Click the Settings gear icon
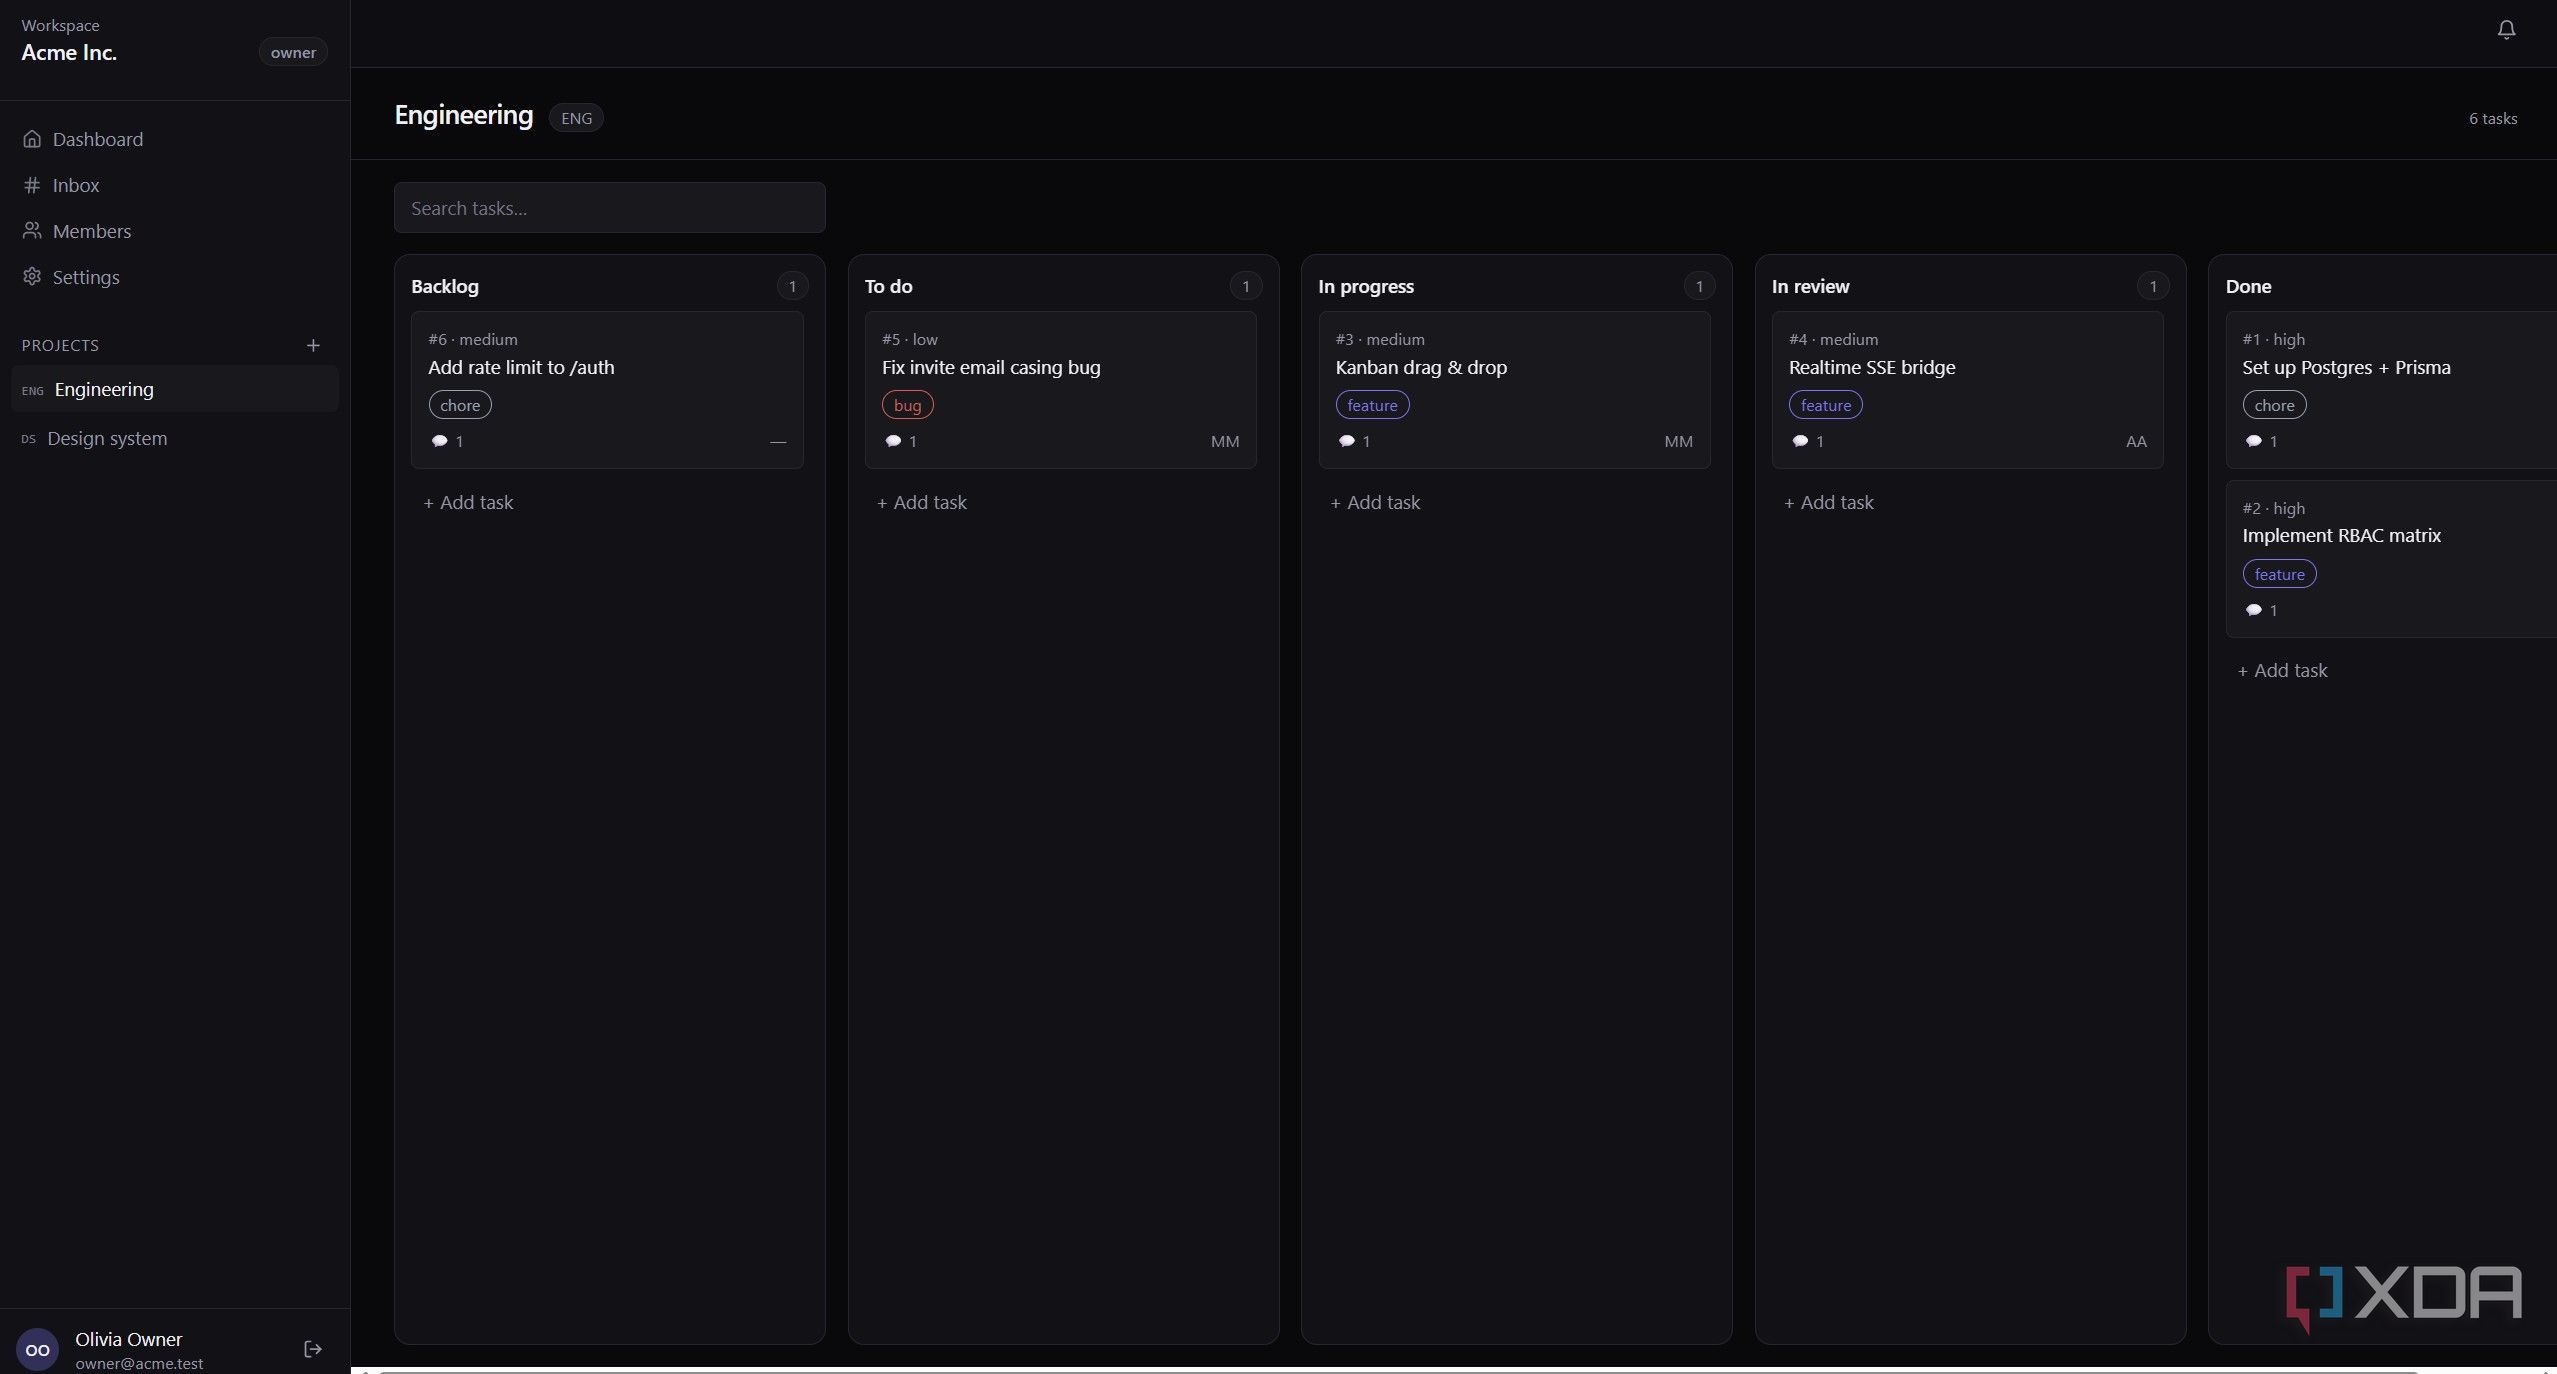Viewport: 2557px width, 1374px height. [32, 277]
